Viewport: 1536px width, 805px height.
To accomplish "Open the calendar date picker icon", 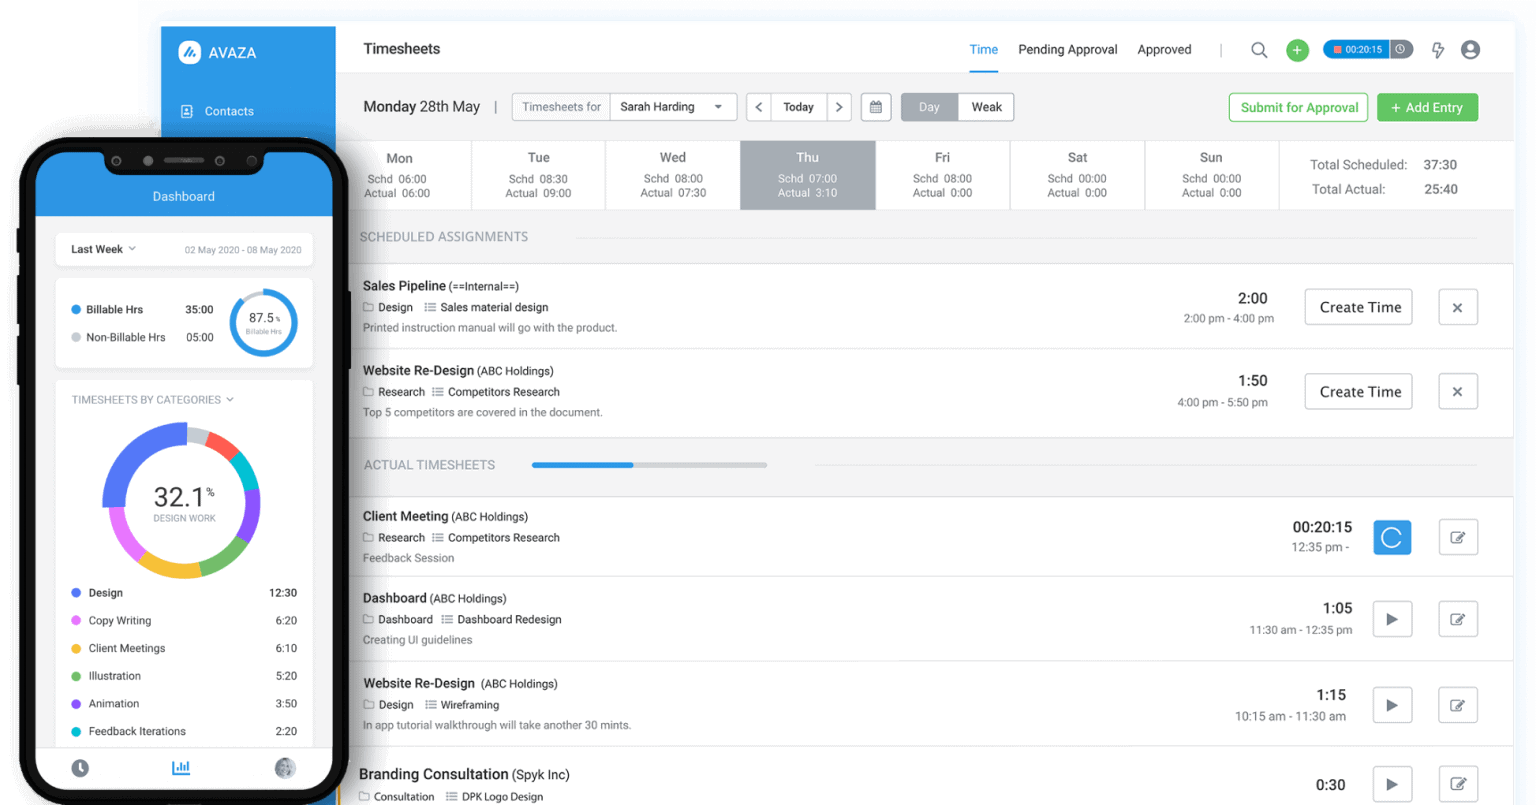I will coord(876,107).
